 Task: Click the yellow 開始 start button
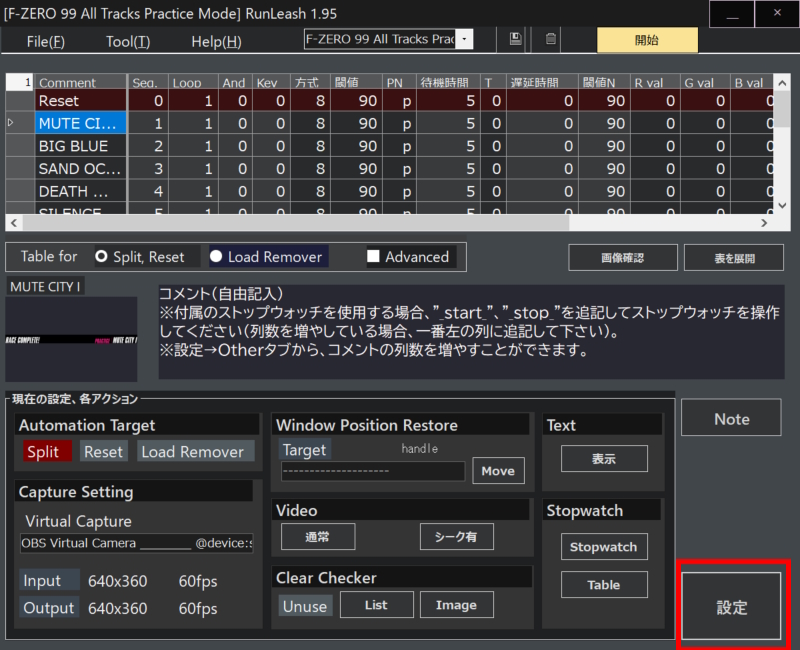[647, 40]
